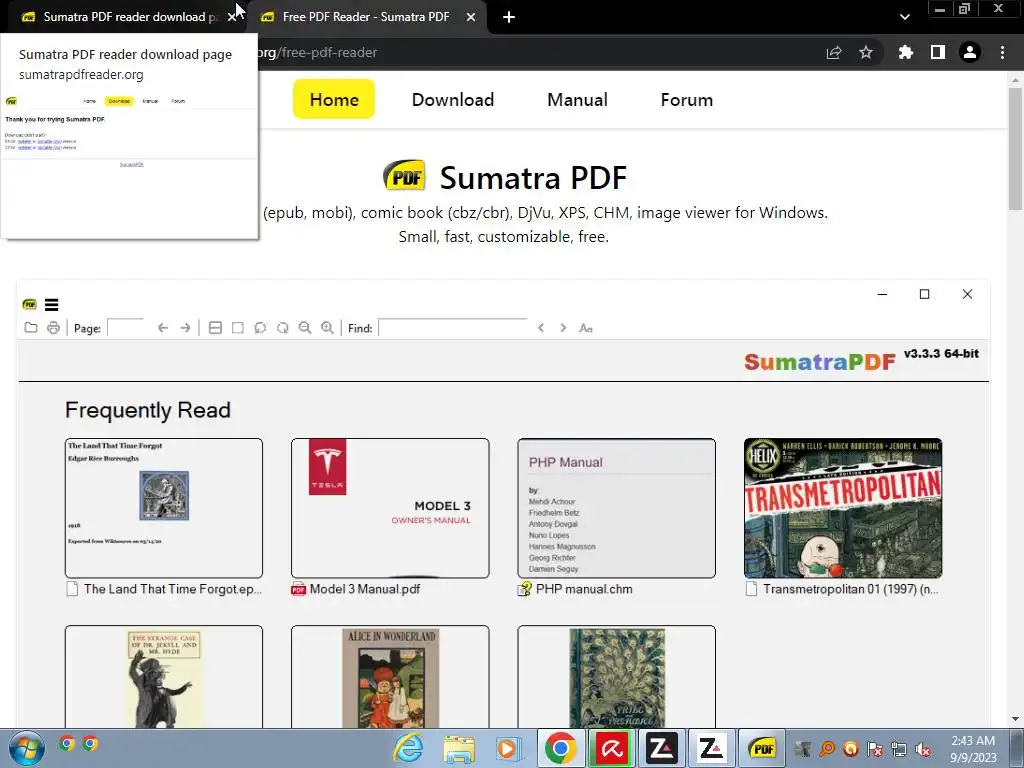Open Internet Explorer from taskbar
This screenshot has width=1024, height=768.
[x=409, y=748]
